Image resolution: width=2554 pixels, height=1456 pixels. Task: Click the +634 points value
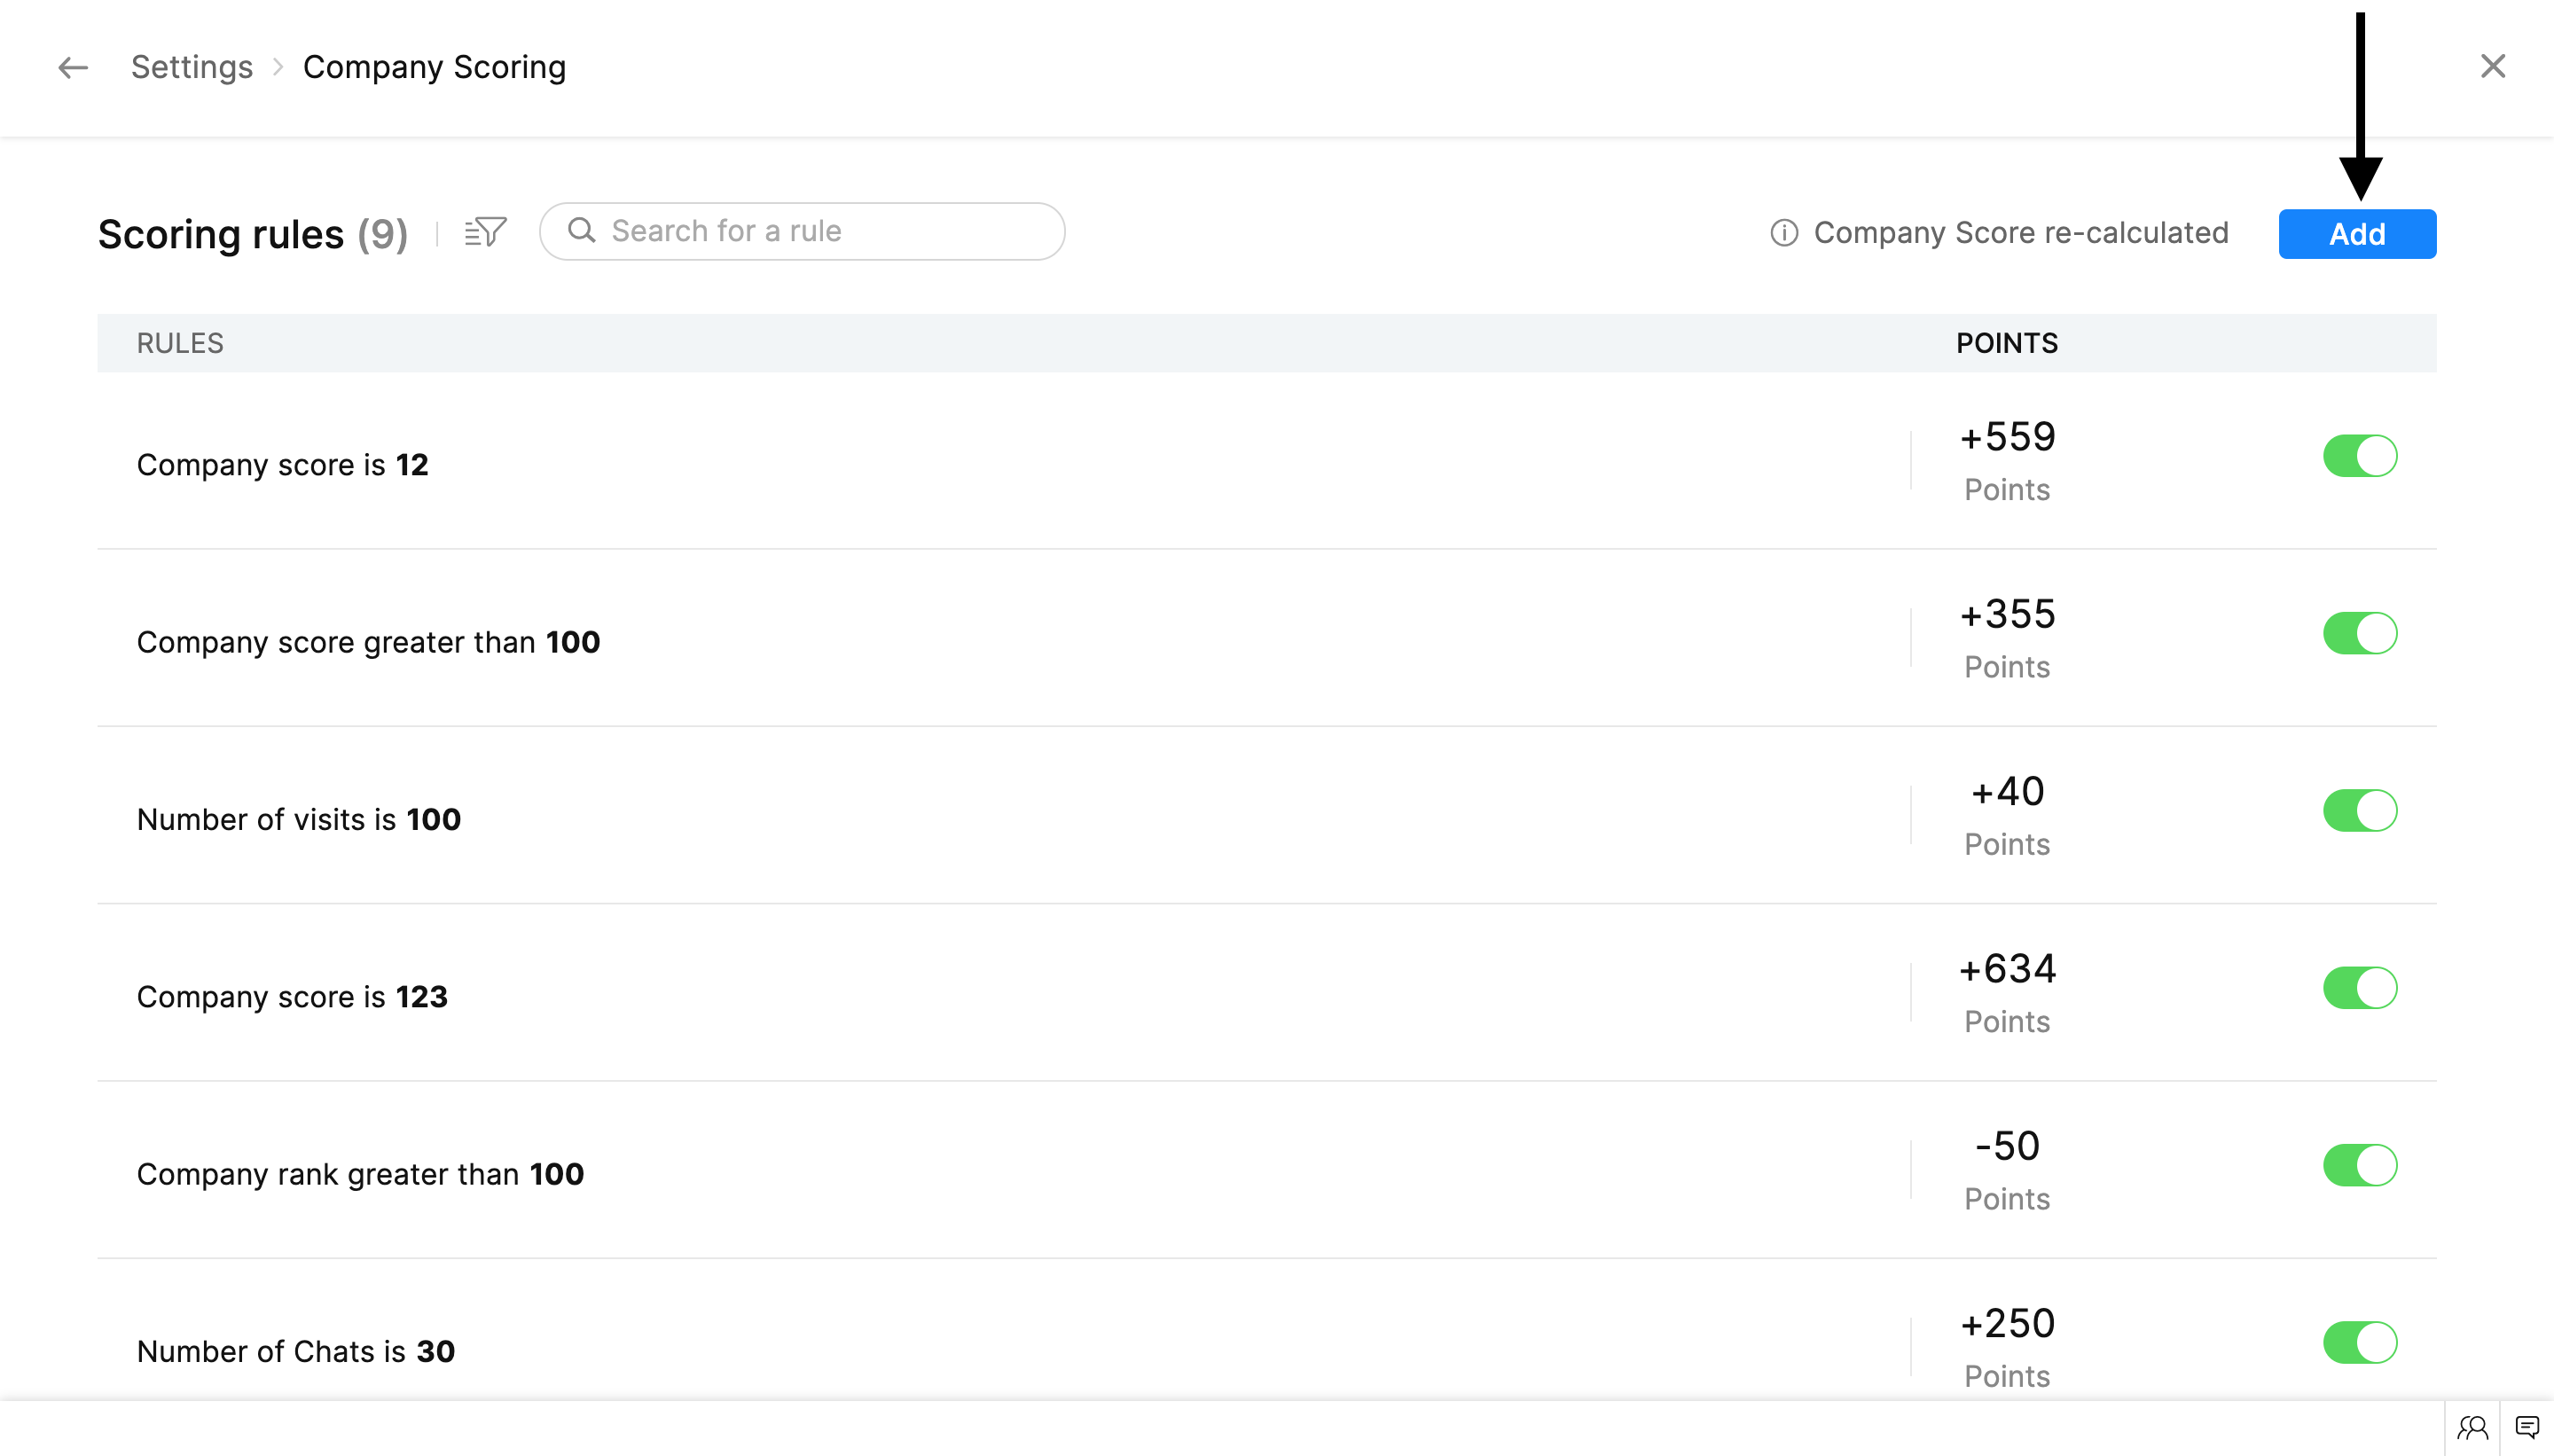click(x=2006, y=969)
